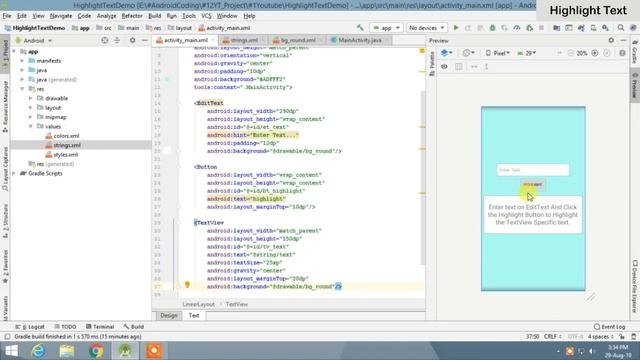Open the Refactor menu
This screenshot has width=640, height=360.
(132, 16)
